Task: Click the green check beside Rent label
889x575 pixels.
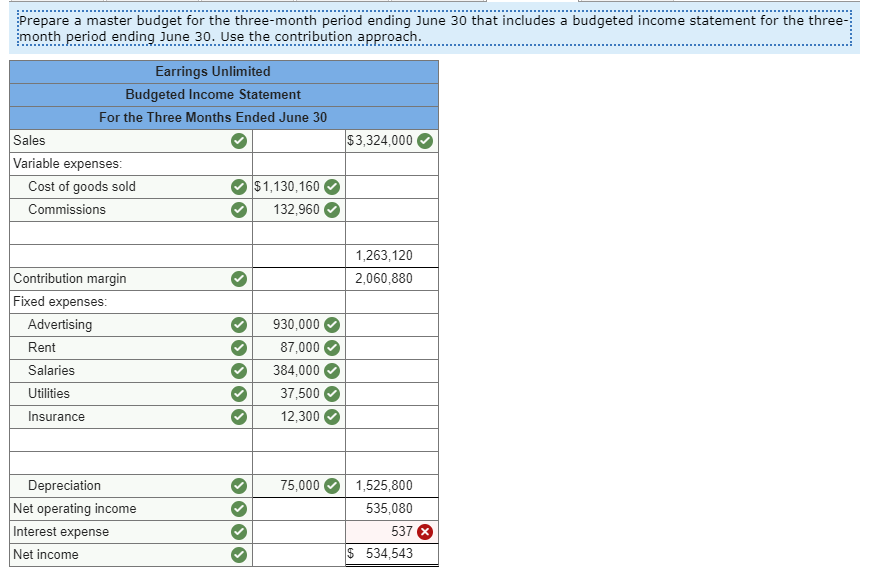Action: (239, 348)
